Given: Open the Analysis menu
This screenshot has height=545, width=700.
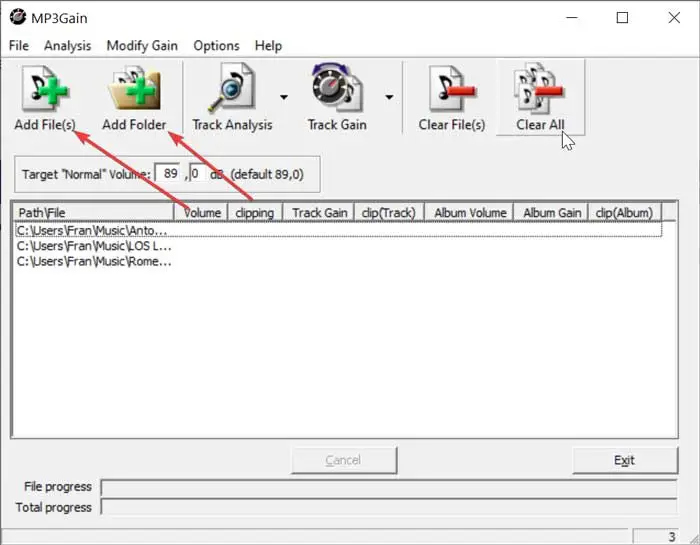Looking at the screenshot, I should (x=67, y=46).
